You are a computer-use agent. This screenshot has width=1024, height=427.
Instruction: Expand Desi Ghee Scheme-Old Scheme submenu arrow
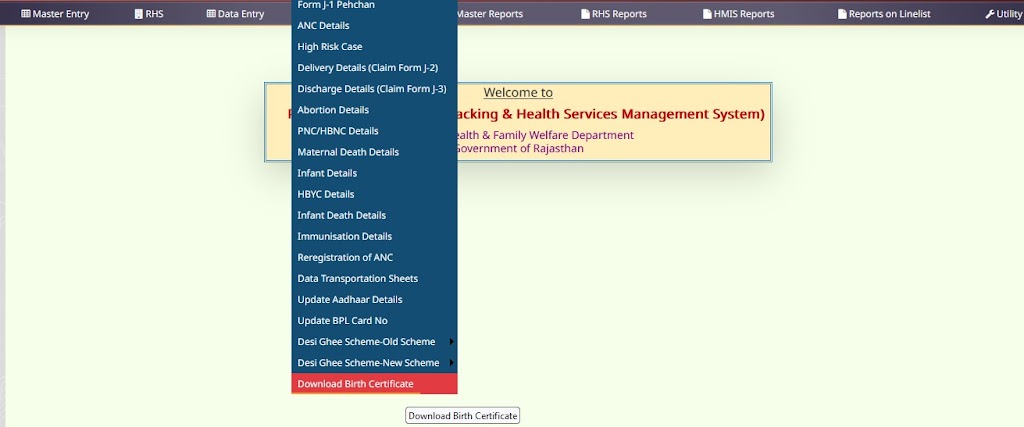click(x=452, y=342)
